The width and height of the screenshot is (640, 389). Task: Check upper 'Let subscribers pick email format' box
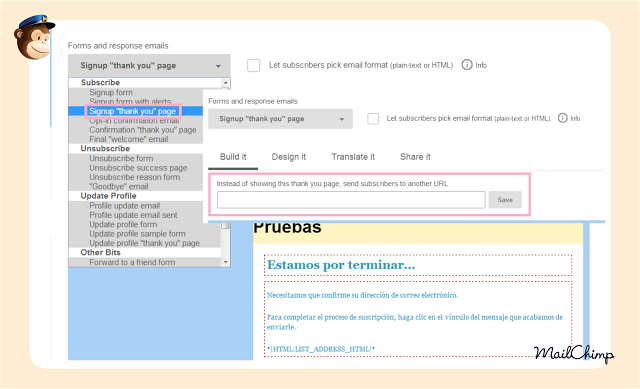click(x=253, y=65)
